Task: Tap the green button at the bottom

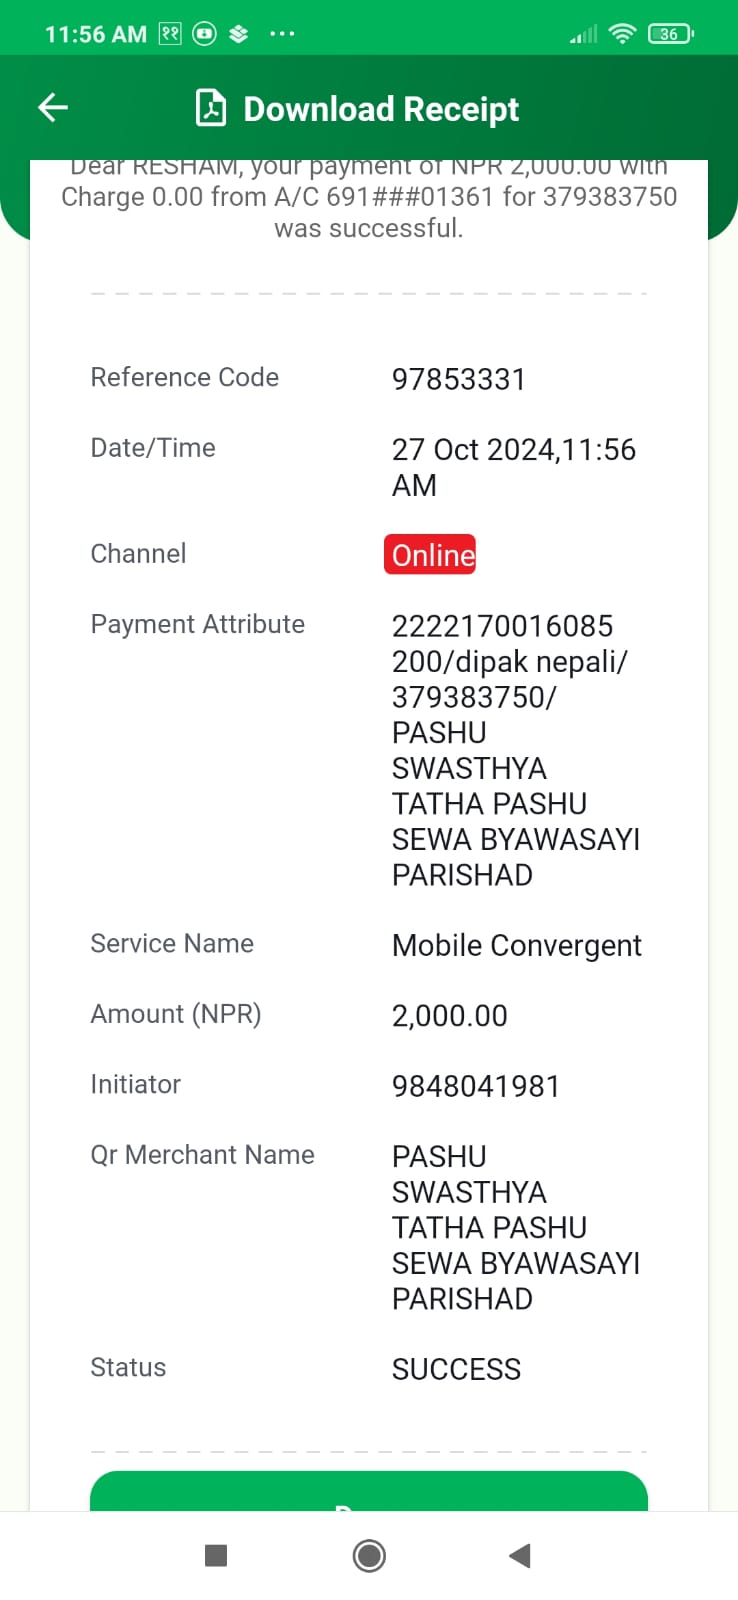Action: [x=369, y=1491]
